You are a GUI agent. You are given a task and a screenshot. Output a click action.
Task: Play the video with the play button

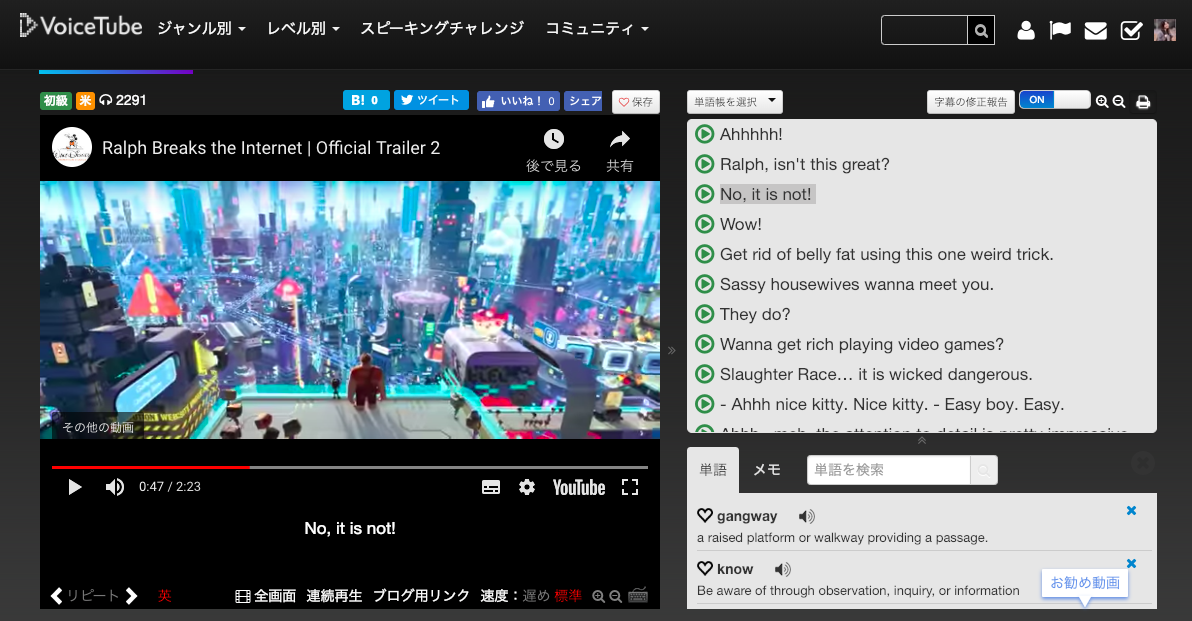coord(74,487)
